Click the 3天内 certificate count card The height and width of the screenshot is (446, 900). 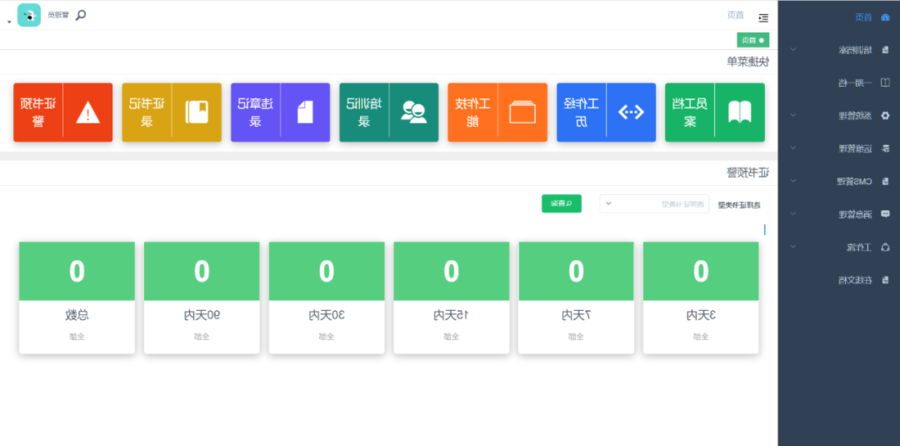700,297
